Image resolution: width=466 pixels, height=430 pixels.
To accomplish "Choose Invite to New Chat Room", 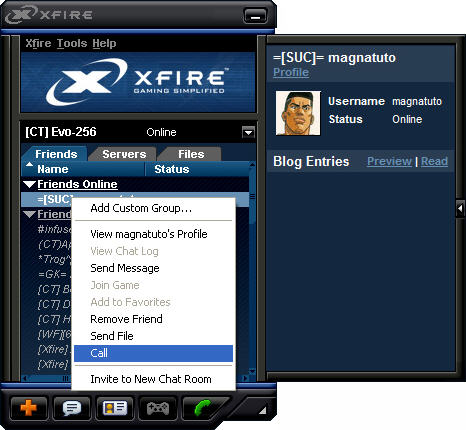I will coord(151,379).
